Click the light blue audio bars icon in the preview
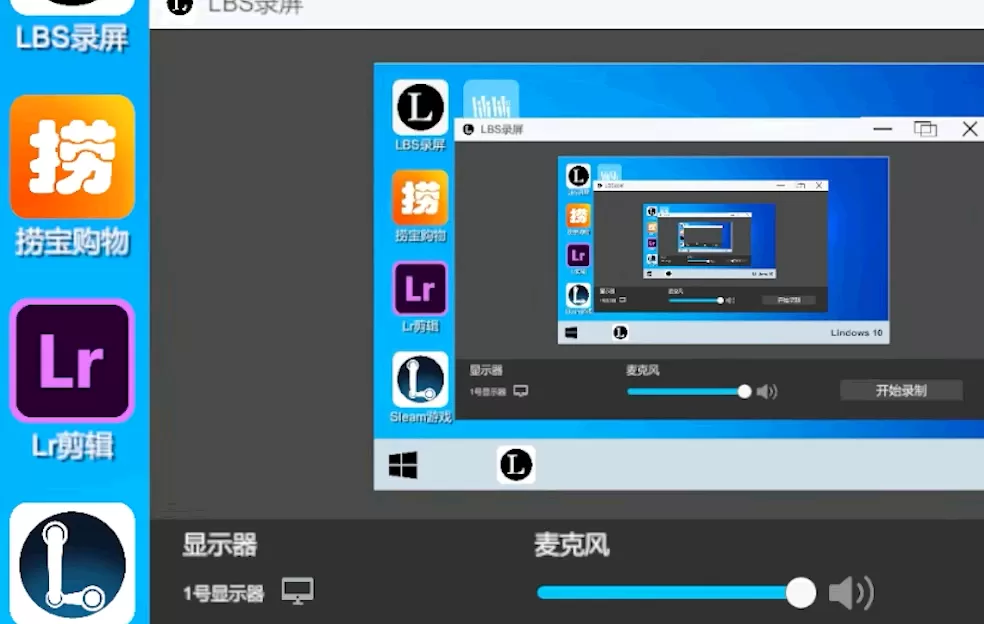The image size is (984, 624). (491, 100)
